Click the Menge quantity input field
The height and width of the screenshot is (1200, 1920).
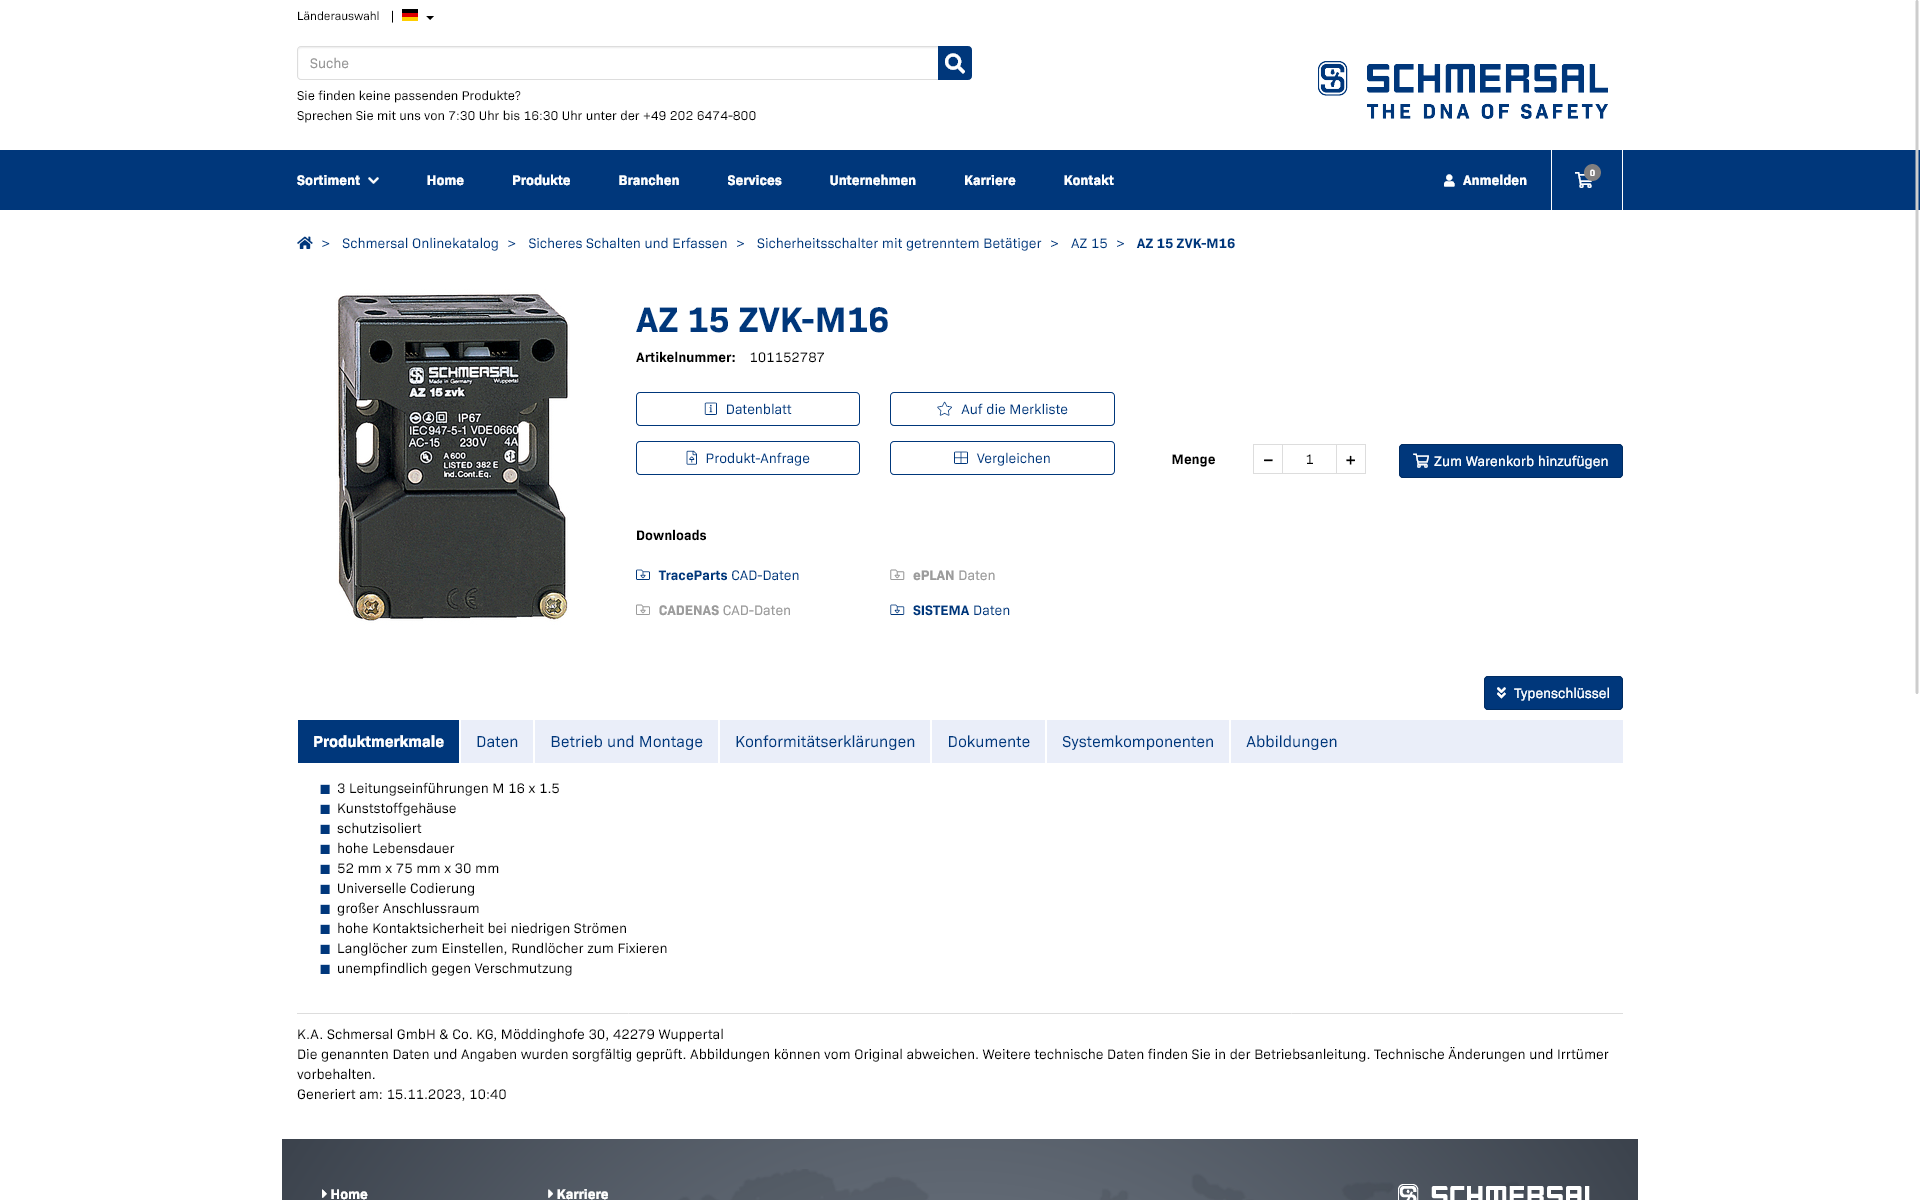click(1309, 459)
